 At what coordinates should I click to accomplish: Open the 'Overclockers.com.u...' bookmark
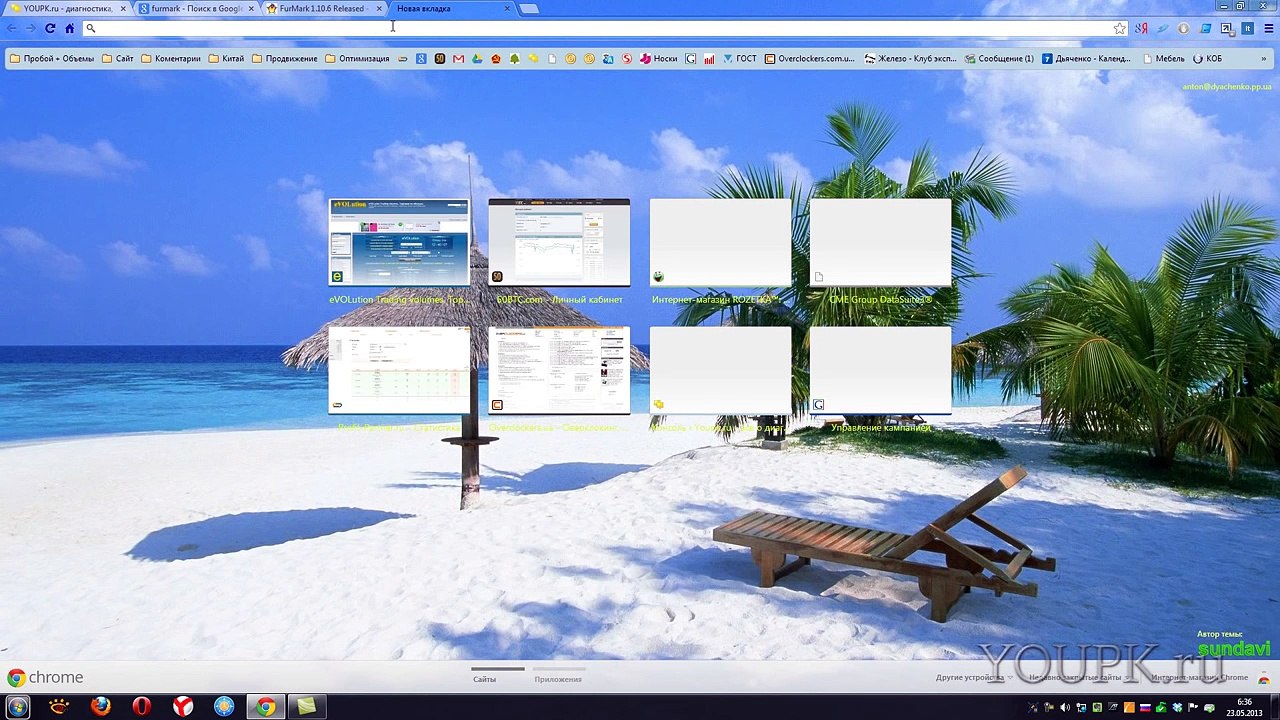click(x=809, y=59)
